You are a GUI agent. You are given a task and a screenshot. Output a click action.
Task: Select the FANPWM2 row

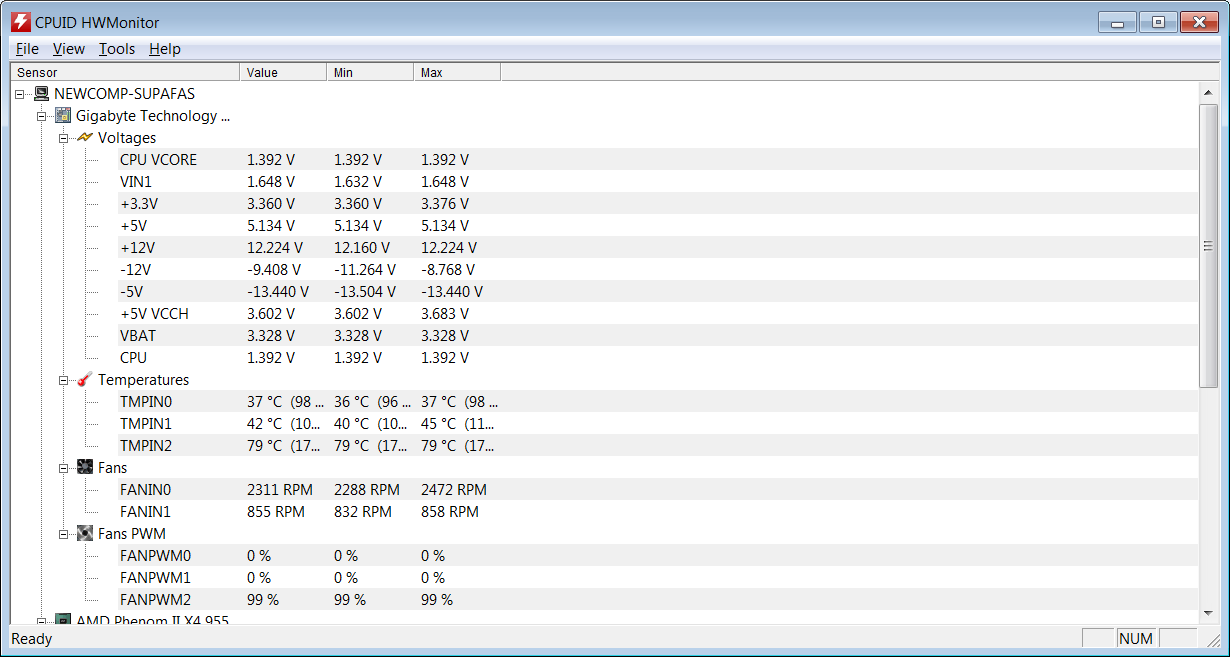pyautogui.click(x=658, y=600)
